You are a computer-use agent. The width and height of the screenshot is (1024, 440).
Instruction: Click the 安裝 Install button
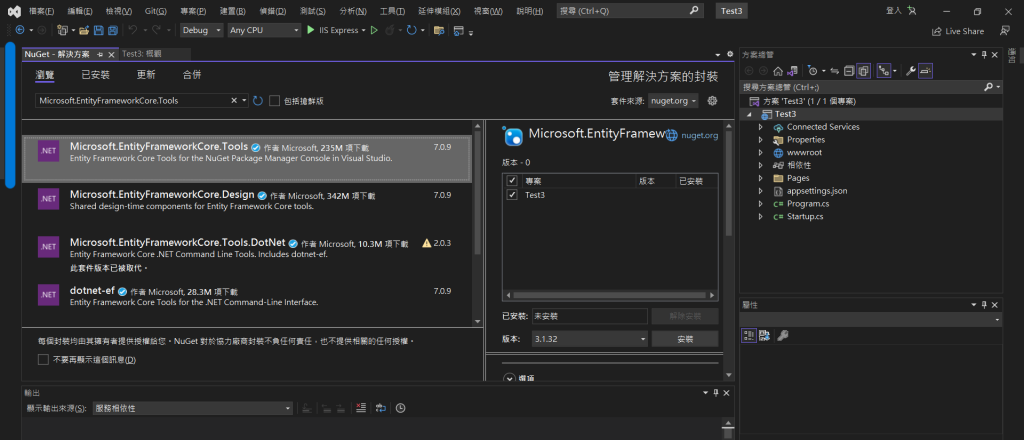tap(685, 339)
